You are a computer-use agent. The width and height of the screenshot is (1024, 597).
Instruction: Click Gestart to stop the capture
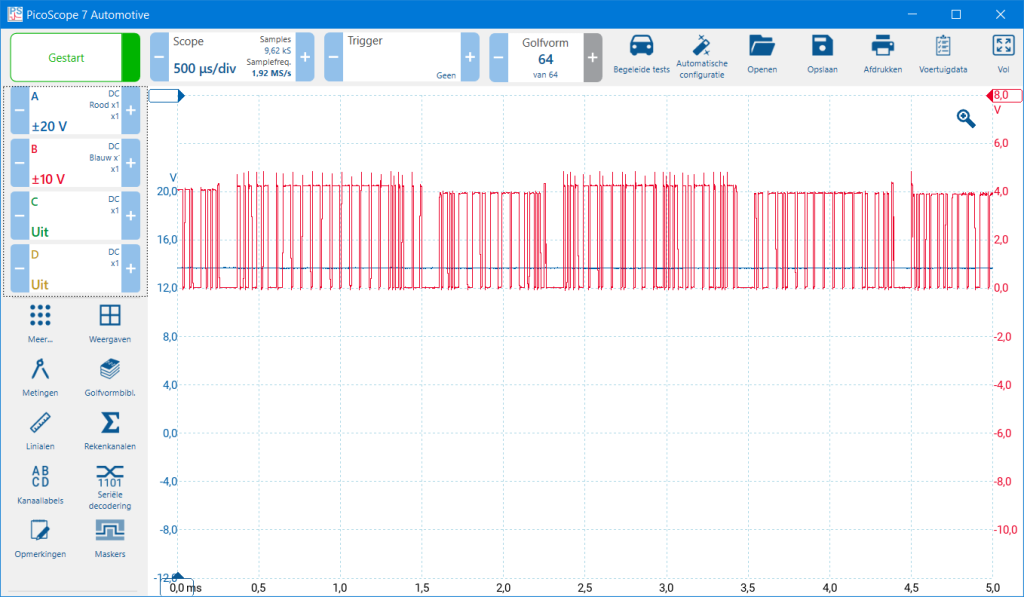tap(66, 57)
